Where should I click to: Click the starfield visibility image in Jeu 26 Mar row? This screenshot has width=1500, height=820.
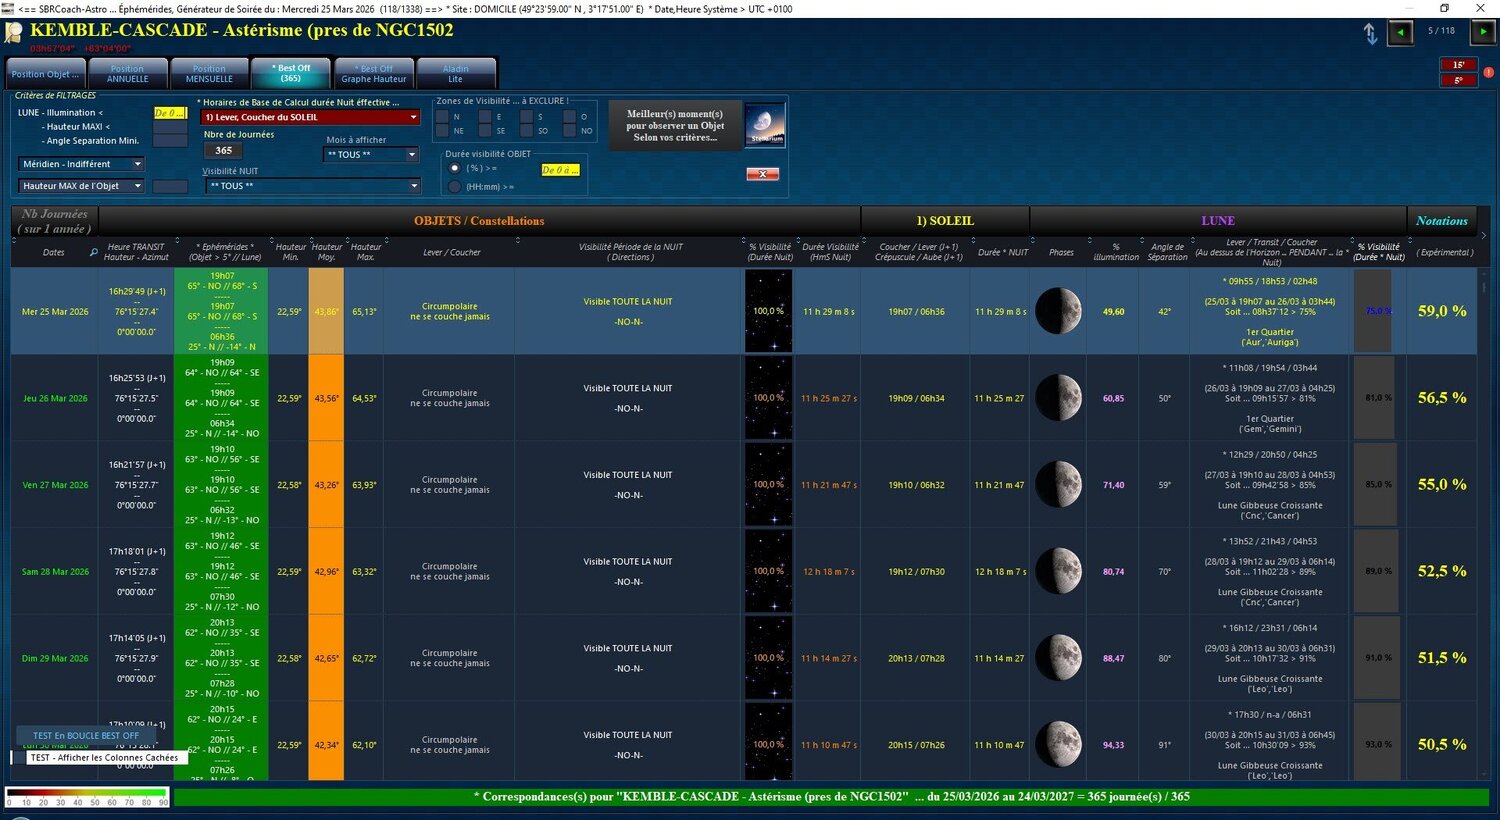(x=769, y=398)
